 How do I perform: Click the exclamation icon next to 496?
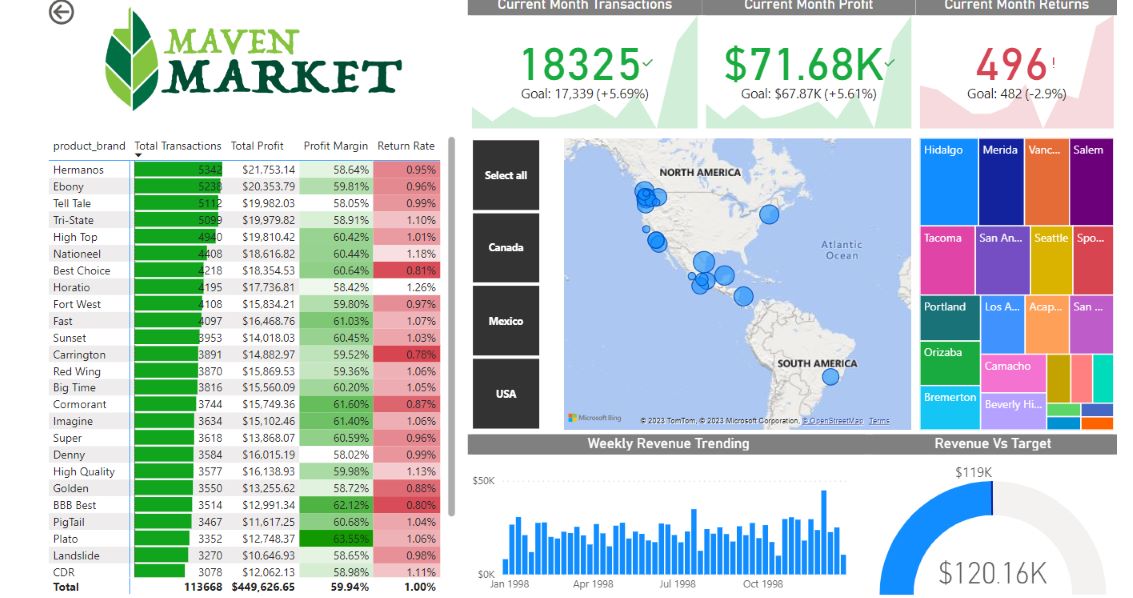(1053, 64)
